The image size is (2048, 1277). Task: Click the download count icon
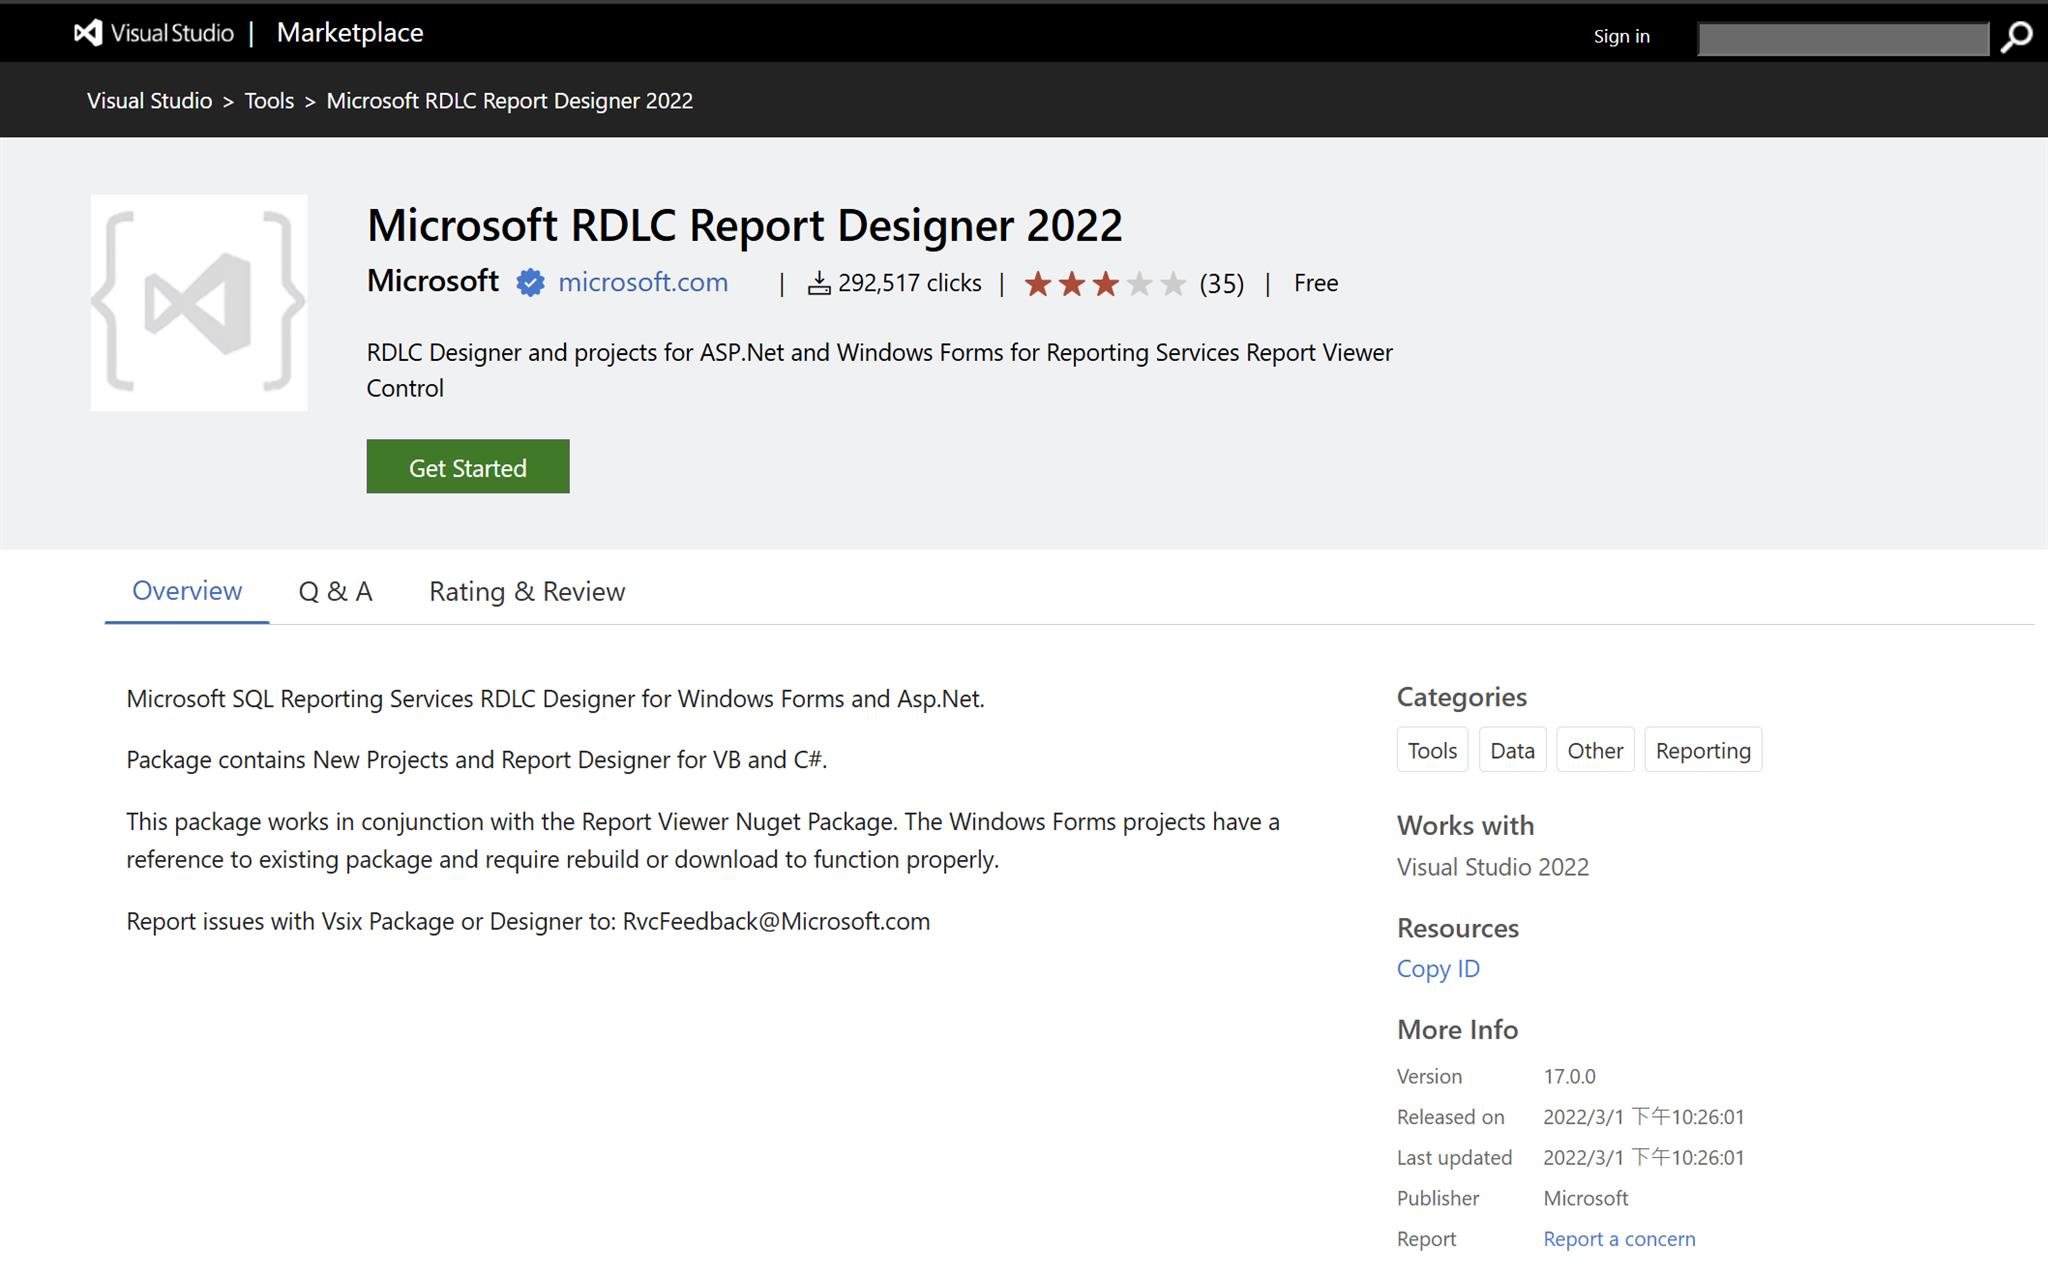(819, 284)
